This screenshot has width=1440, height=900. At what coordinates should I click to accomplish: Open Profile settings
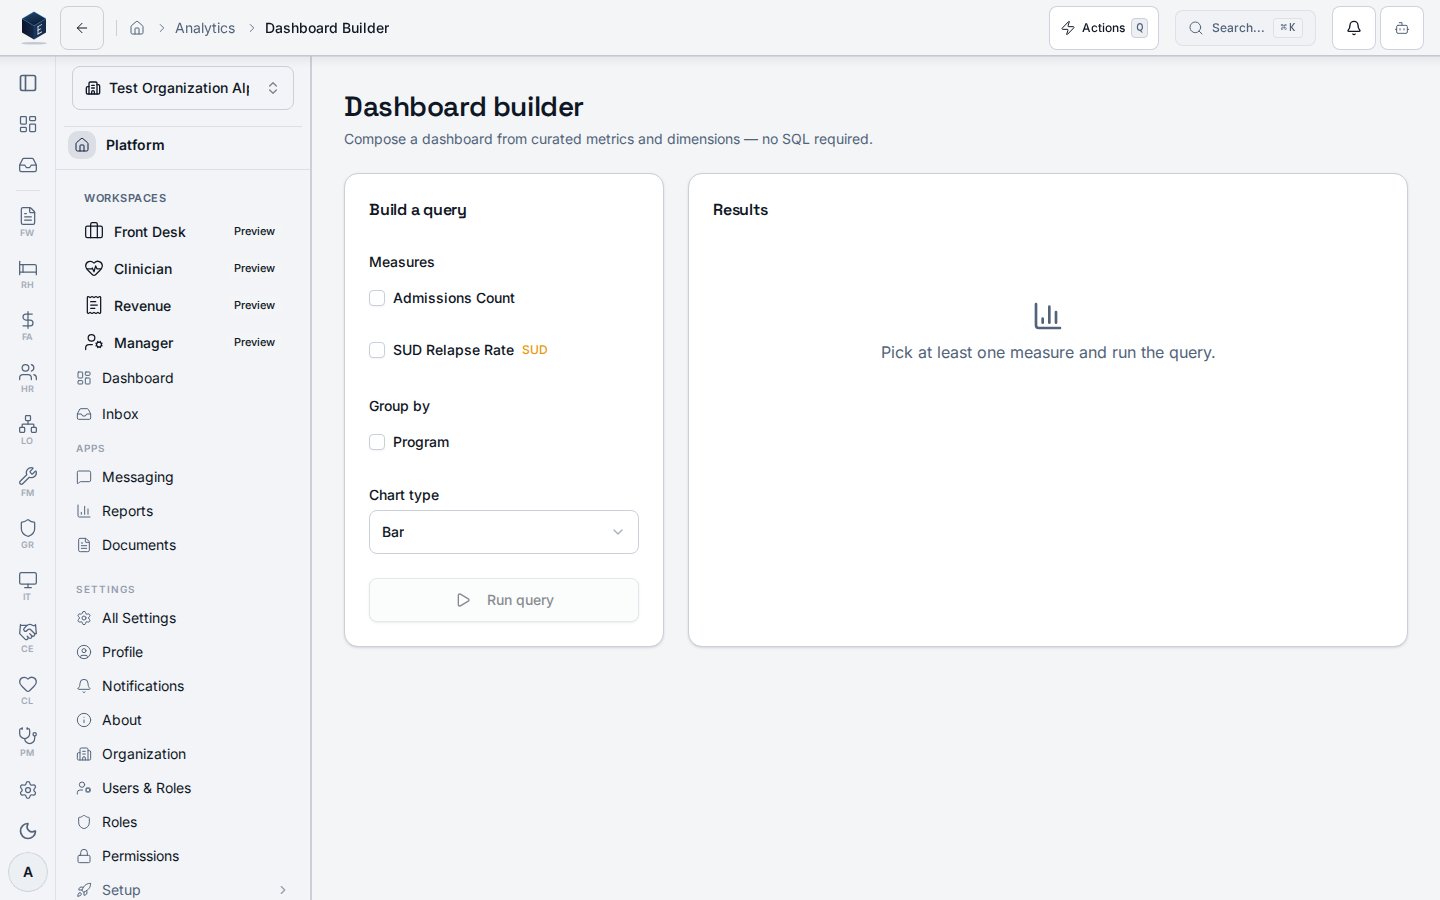(182, 652)
